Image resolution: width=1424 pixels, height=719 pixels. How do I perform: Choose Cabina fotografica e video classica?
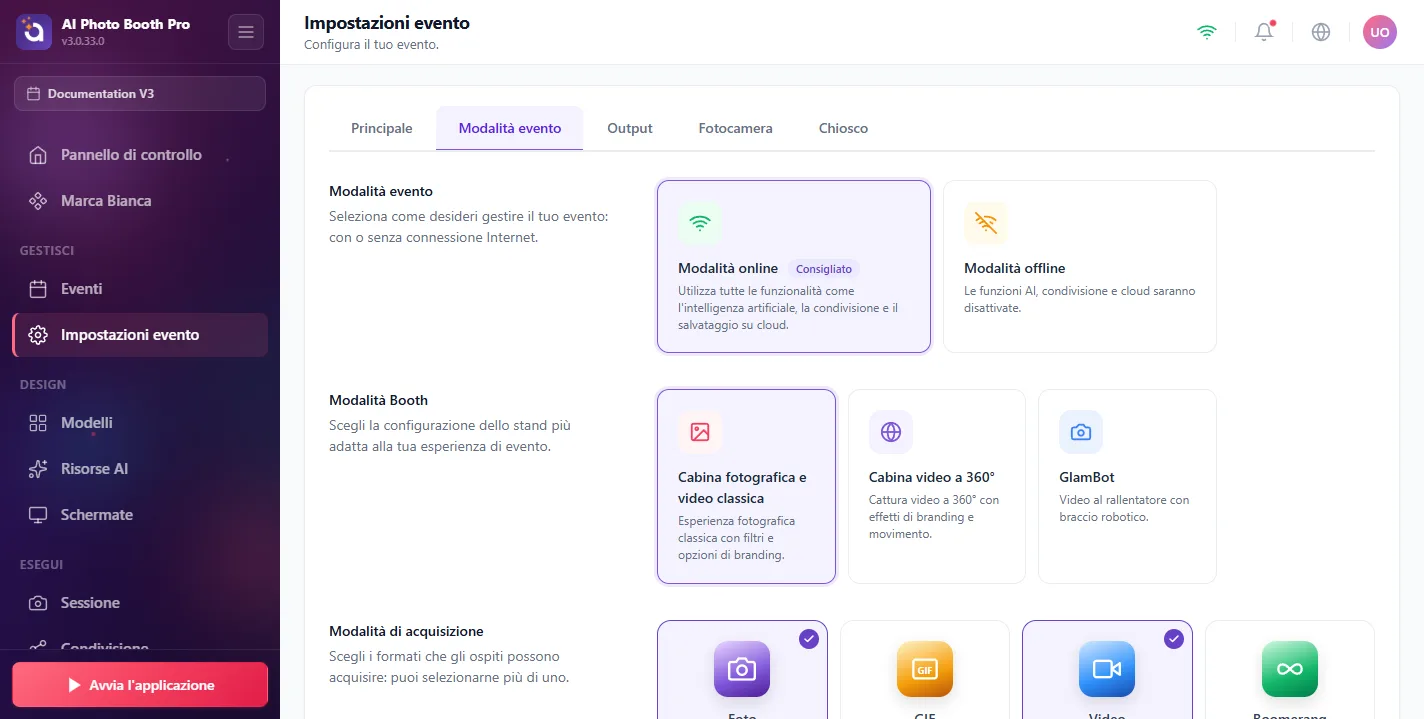tap(746, 486)
